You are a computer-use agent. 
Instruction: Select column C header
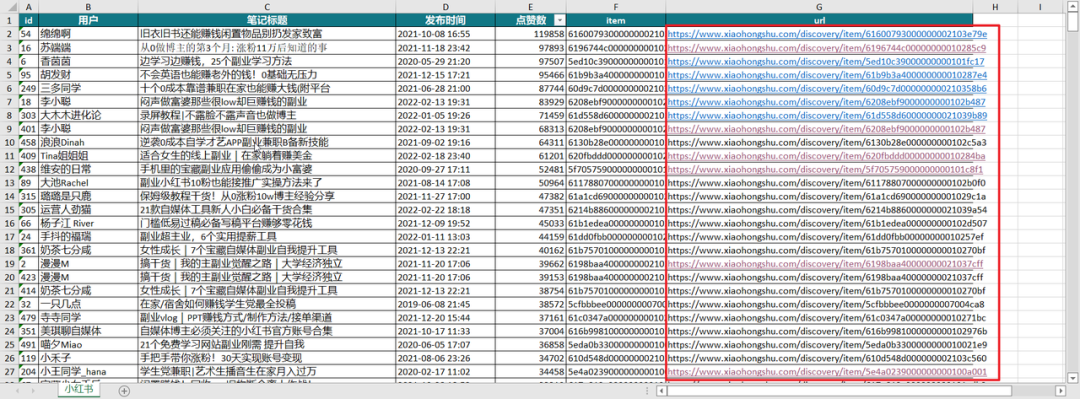[267, 6]
